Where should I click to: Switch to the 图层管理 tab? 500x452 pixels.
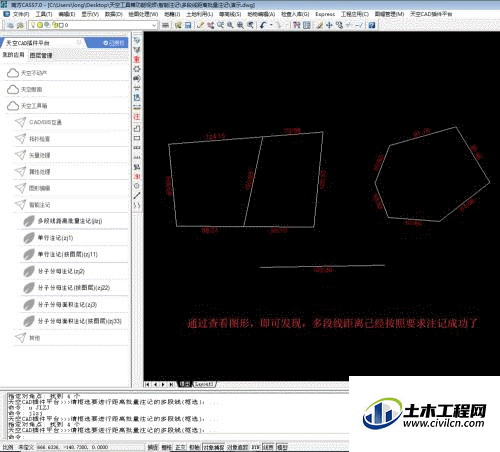(x=41, y=55)
